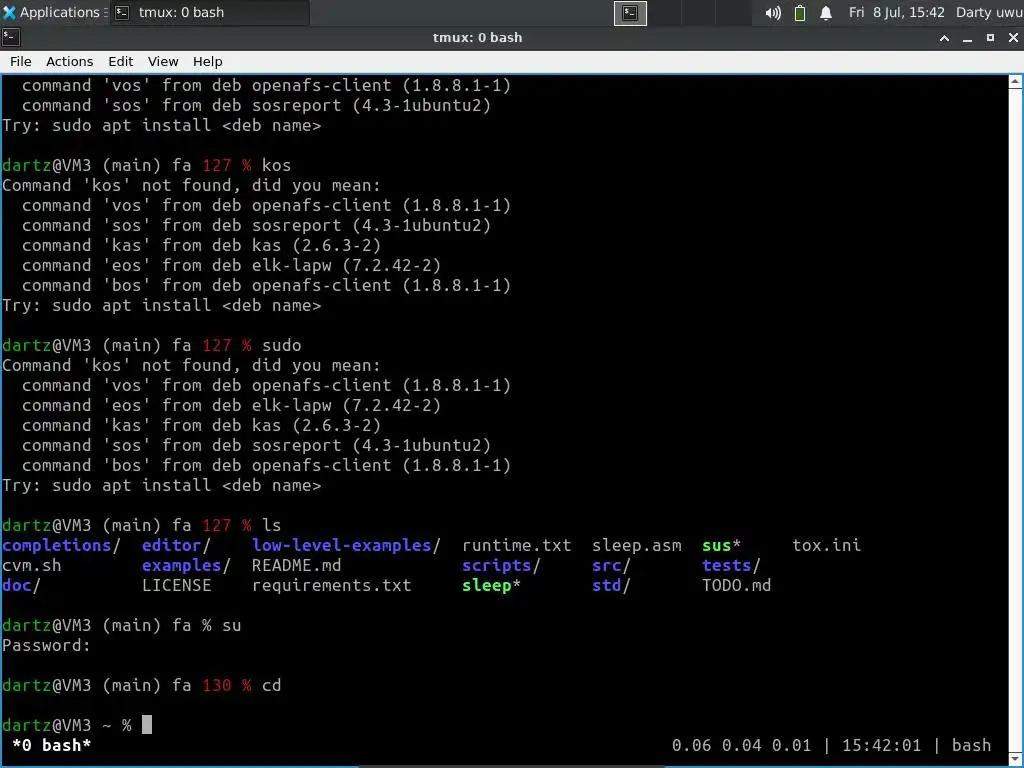Click the scripts/ directory name
1024x768 pixels.
[502, 565]
